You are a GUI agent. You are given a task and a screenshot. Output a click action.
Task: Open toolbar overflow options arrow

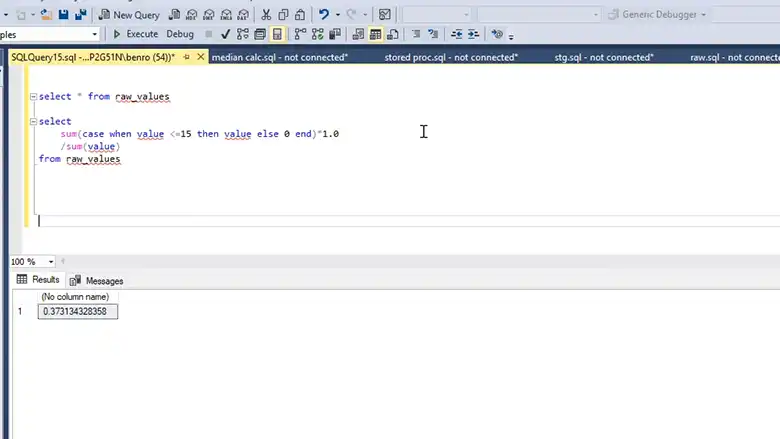point(511,36)
